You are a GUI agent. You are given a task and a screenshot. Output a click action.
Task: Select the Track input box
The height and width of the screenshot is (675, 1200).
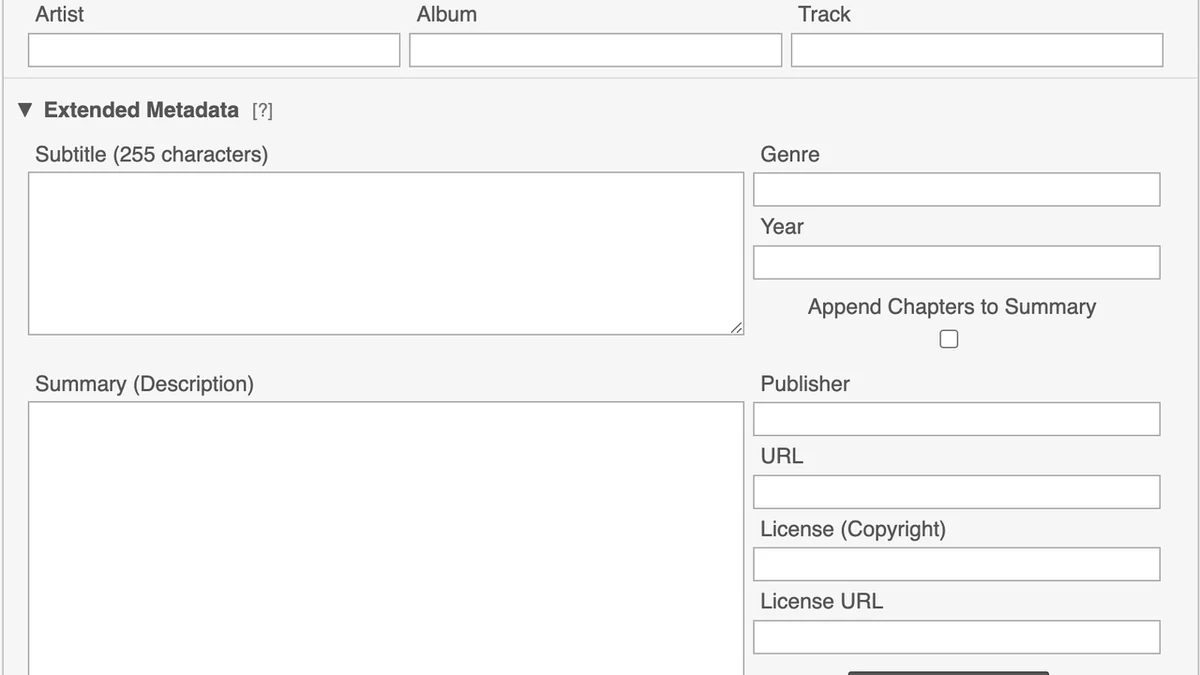(977, 50)
